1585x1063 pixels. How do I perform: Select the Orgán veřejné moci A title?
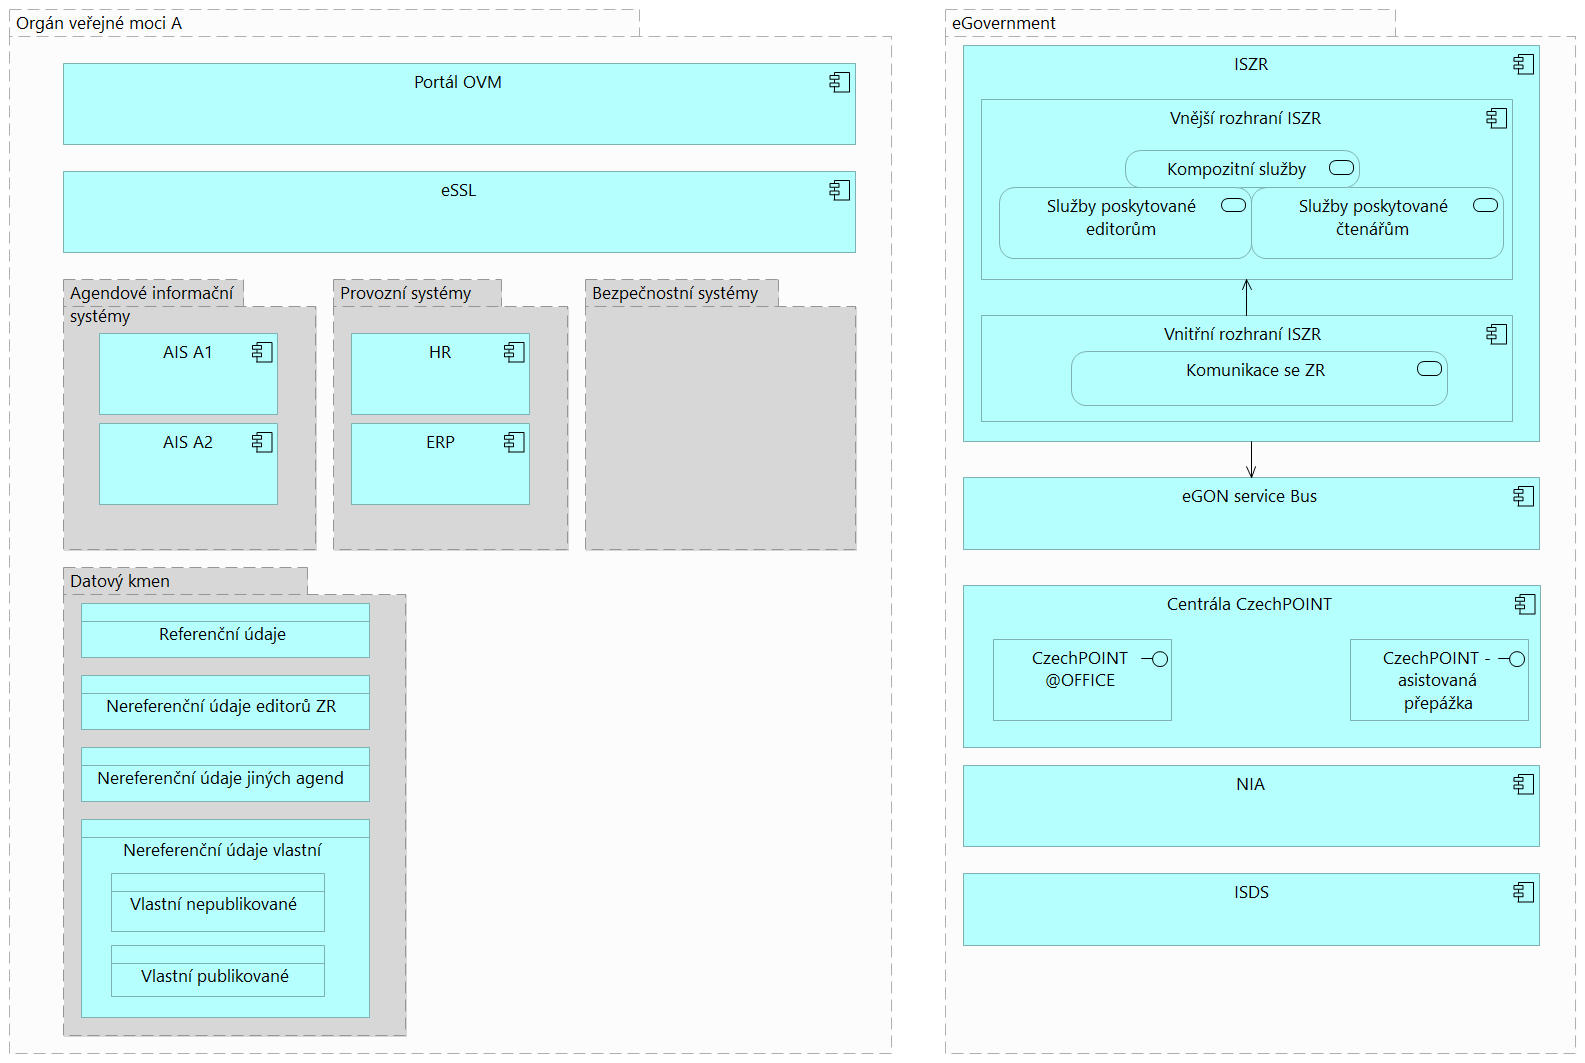(x=99, y=23)
